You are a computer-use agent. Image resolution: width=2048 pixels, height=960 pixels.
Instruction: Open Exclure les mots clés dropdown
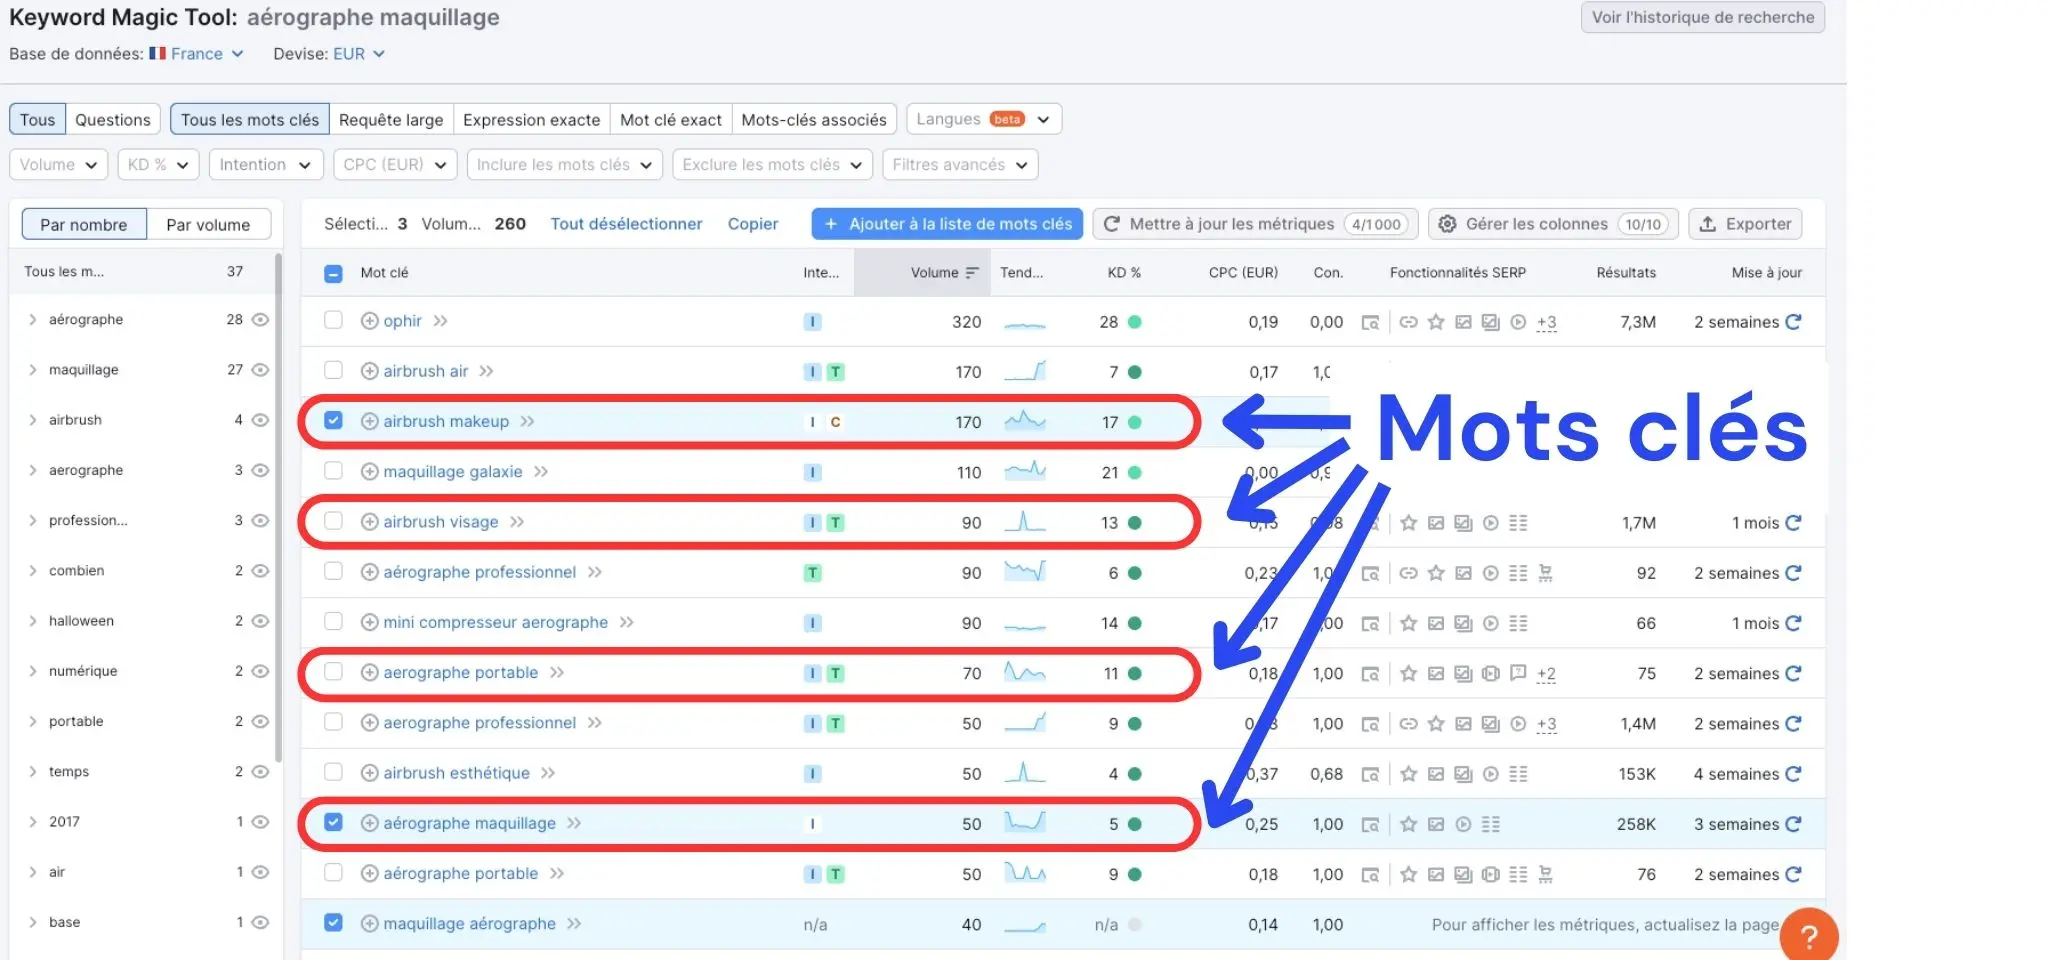tap(772, 165)
